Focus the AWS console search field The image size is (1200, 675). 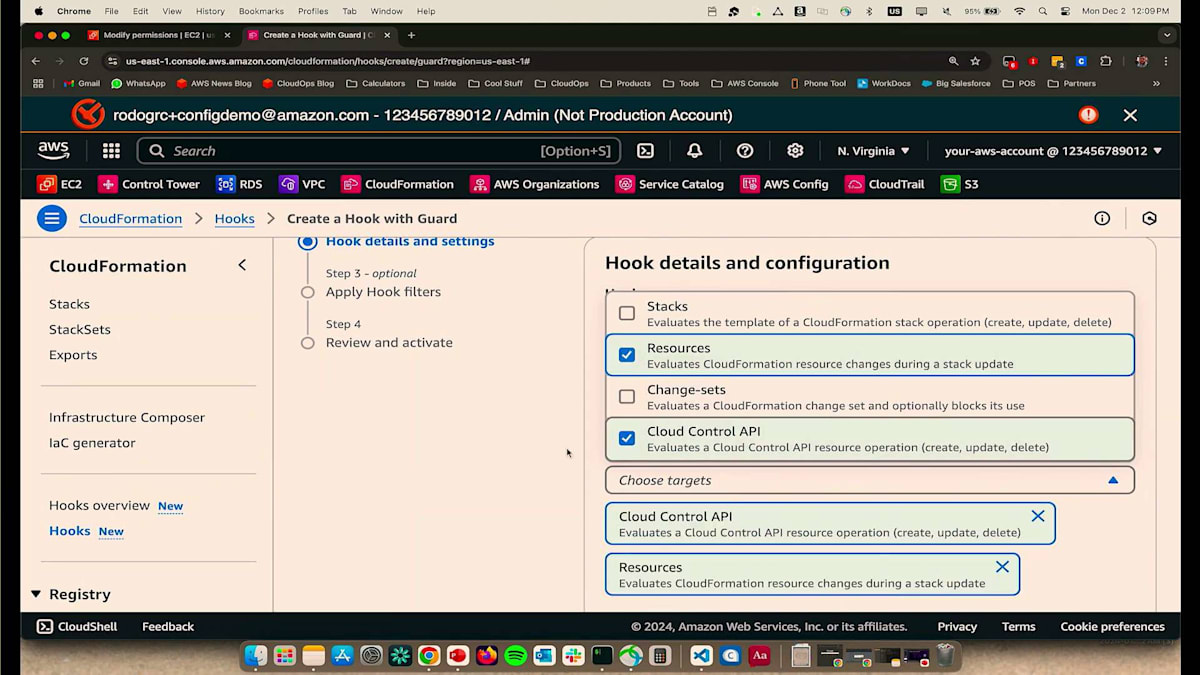coord(379,151)
